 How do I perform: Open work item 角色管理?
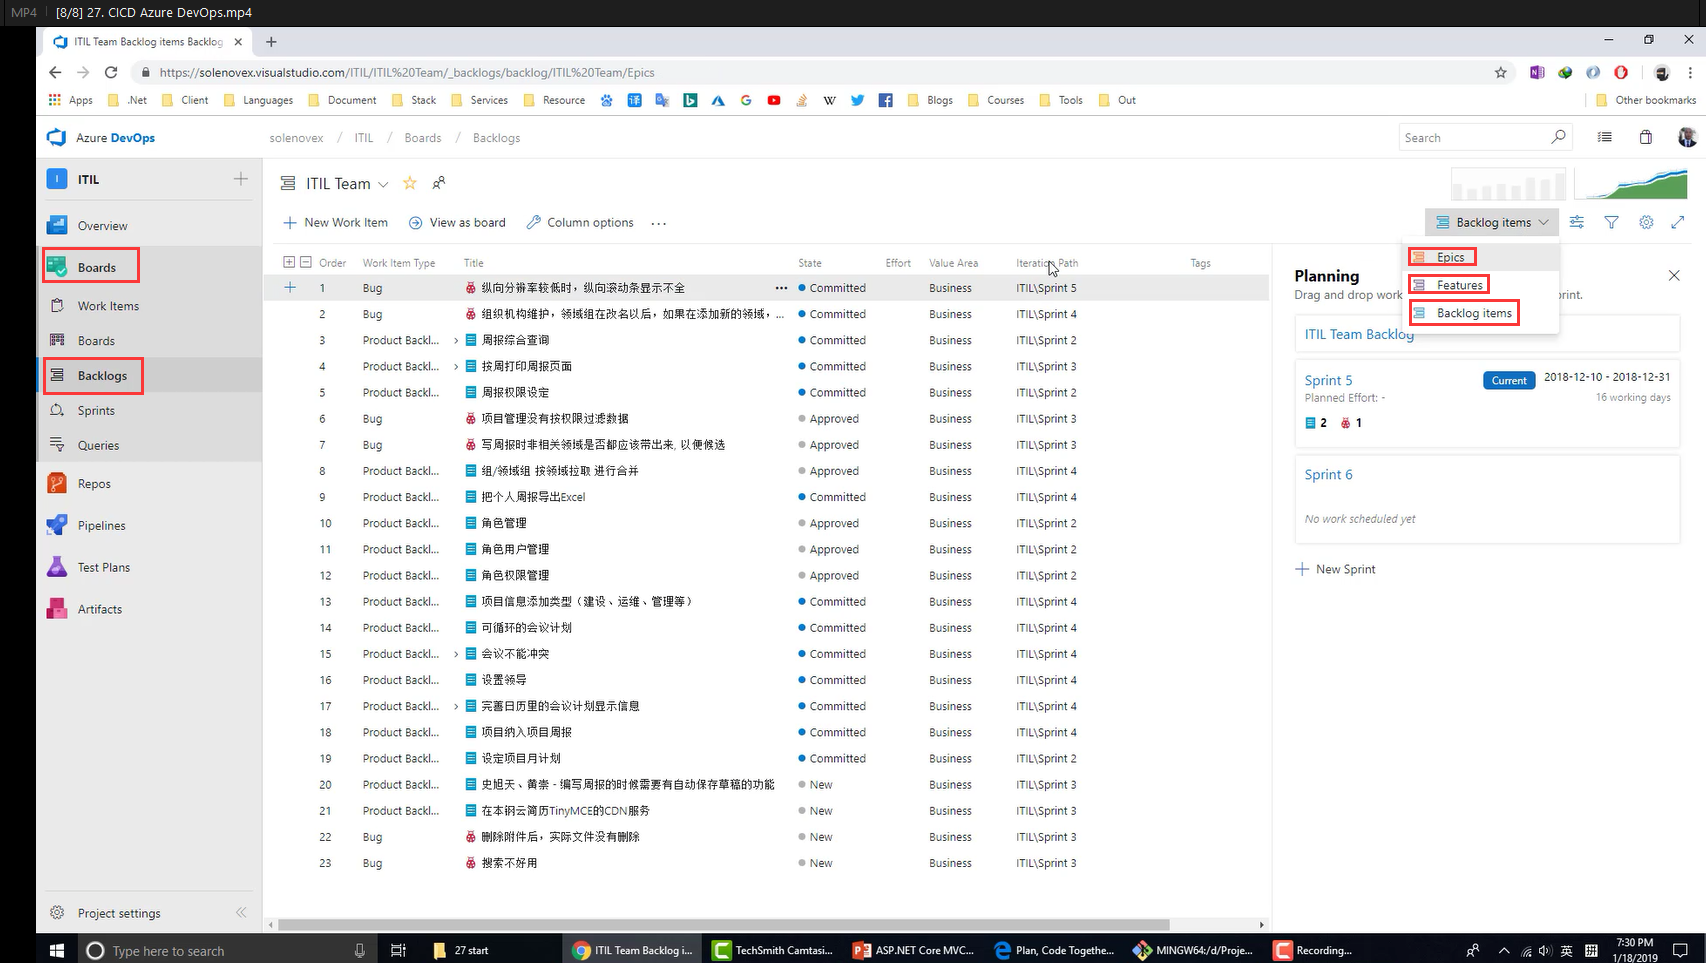coord(504,523)
